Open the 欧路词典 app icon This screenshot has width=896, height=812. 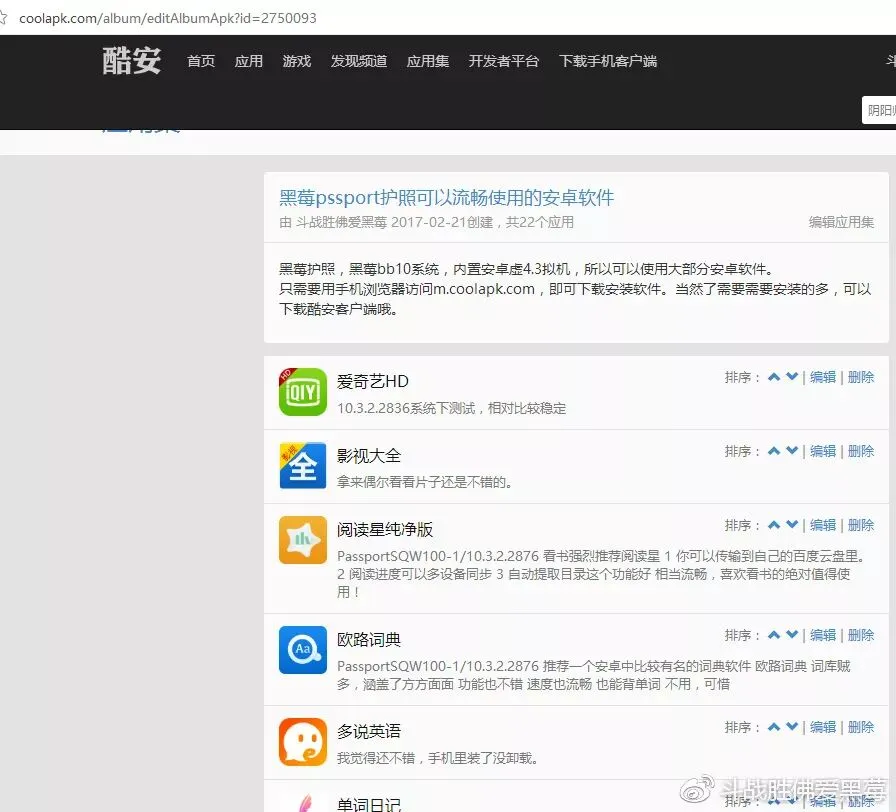(x=303, y=650)
